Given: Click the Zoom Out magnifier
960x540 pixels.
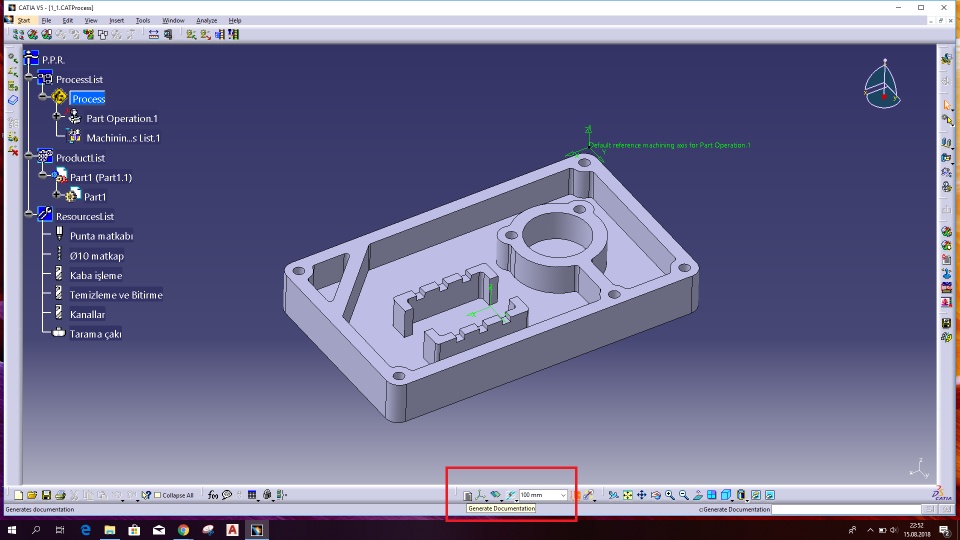Looking at the screenshot, I should pos(684,495).
